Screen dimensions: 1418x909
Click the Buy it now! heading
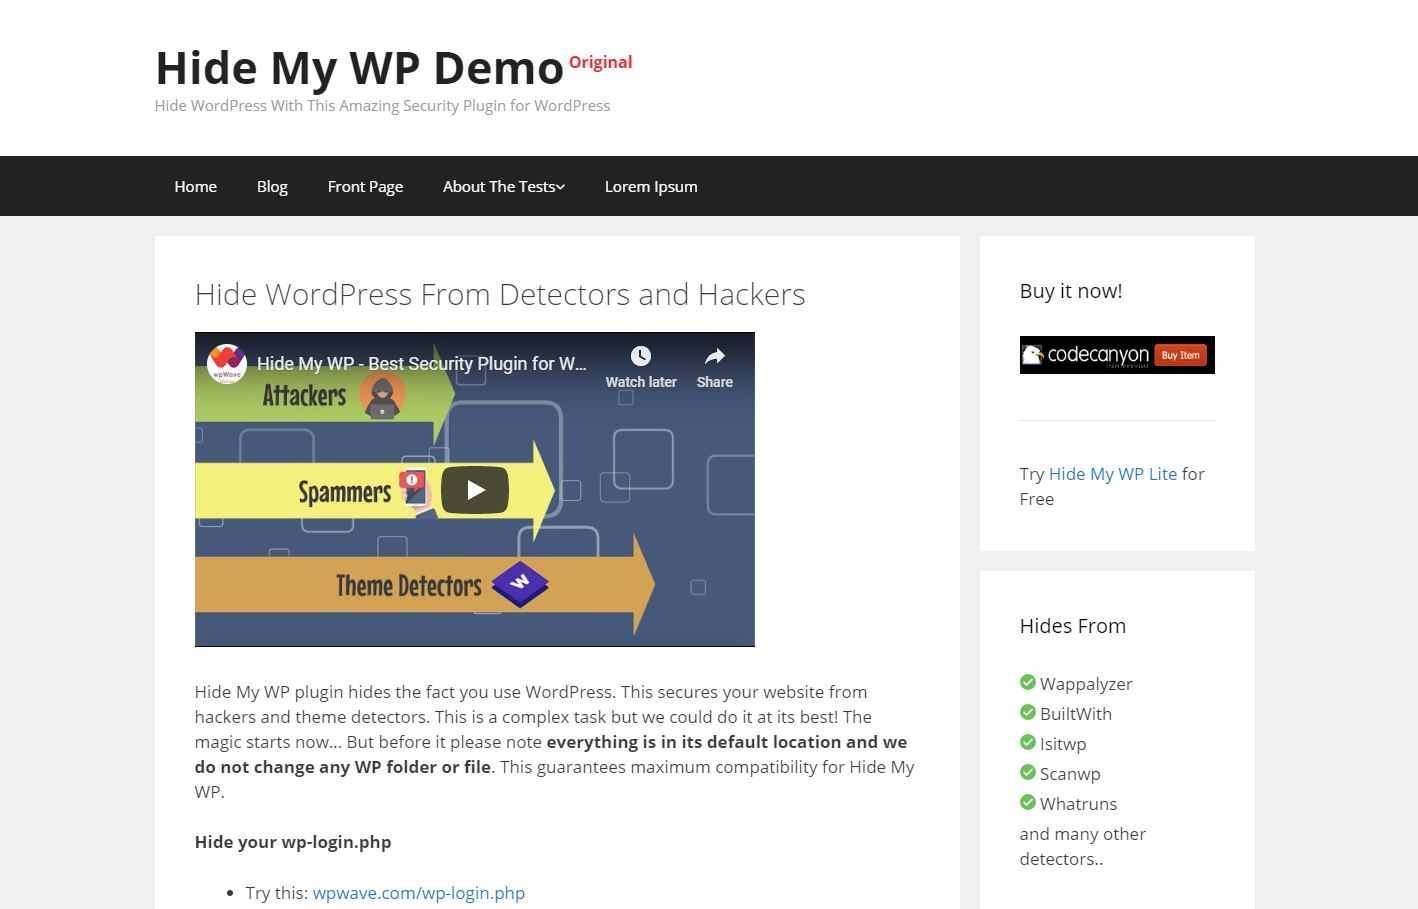point(1071,291)
